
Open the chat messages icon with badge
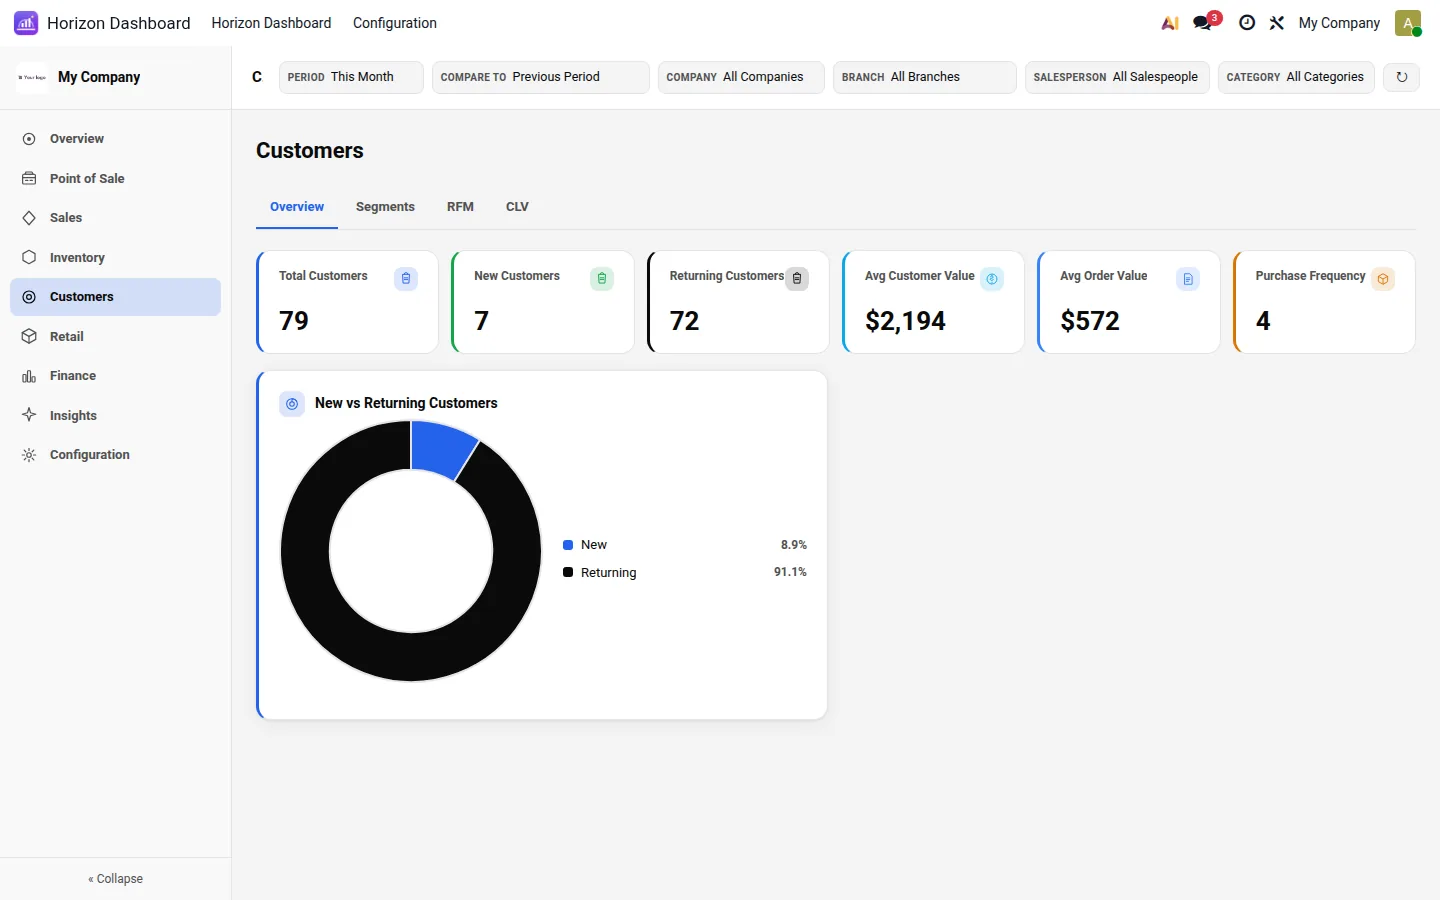click(x=1204, y=22)
